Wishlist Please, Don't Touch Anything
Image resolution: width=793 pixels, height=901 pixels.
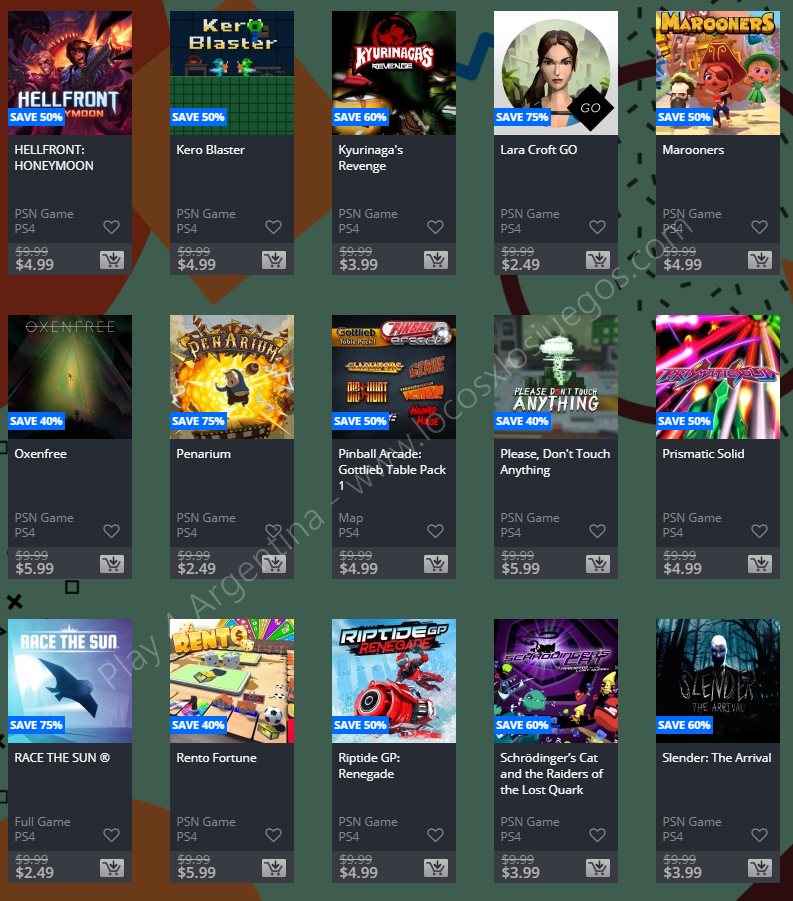(597, 532)
